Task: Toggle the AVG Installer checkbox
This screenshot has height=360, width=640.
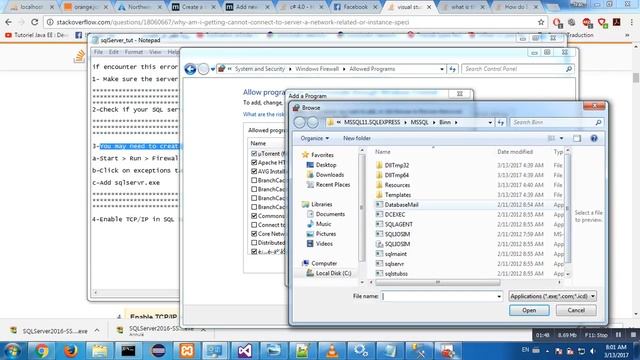Action: click(254, 171)
